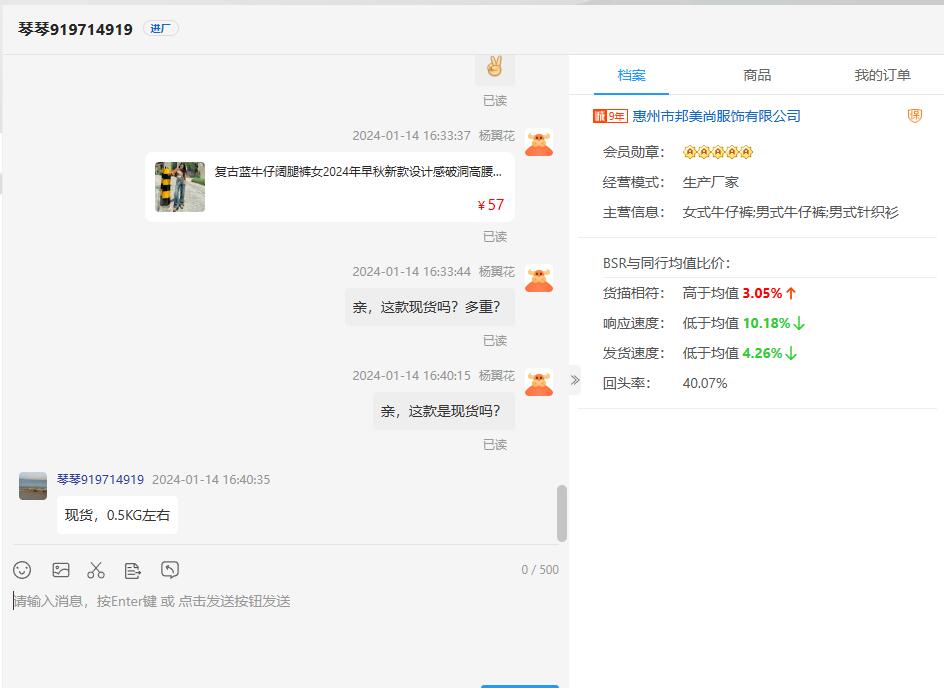
Task: Open product title 复古蓝牛仔阔腿裤女2024年
Action: tap(358, 172)
